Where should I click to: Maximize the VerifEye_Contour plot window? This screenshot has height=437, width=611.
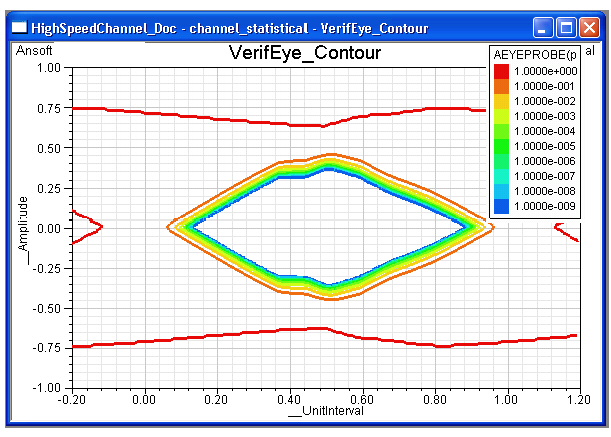565,28
